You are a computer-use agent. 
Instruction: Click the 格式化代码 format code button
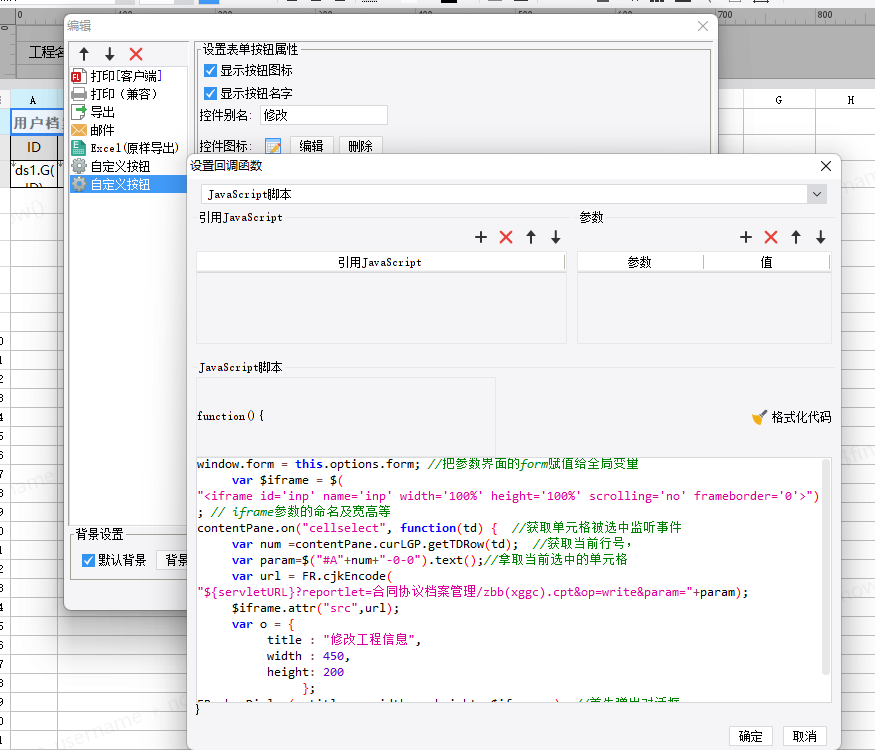click(x=792, y=417)
